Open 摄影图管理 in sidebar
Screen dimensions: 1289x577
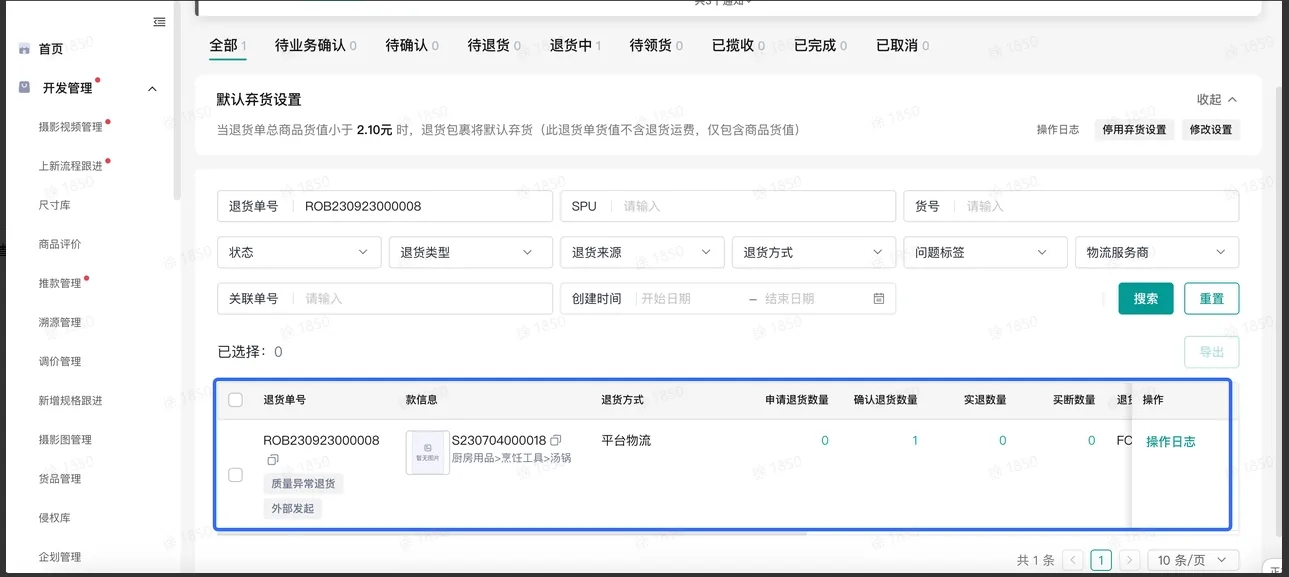65,439
